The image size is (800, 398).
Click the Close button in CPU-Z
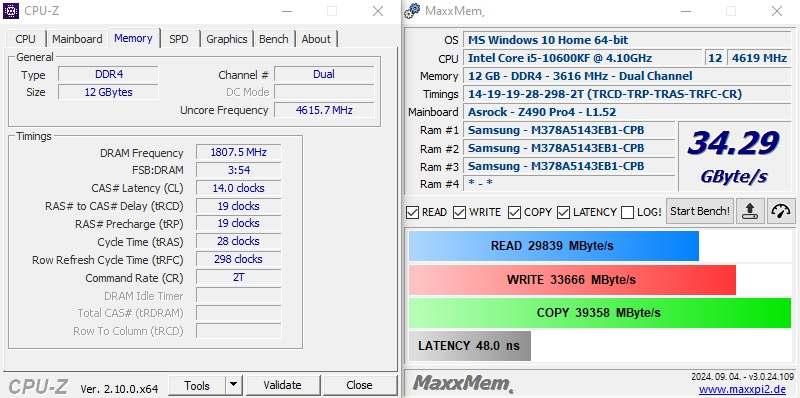359,385
